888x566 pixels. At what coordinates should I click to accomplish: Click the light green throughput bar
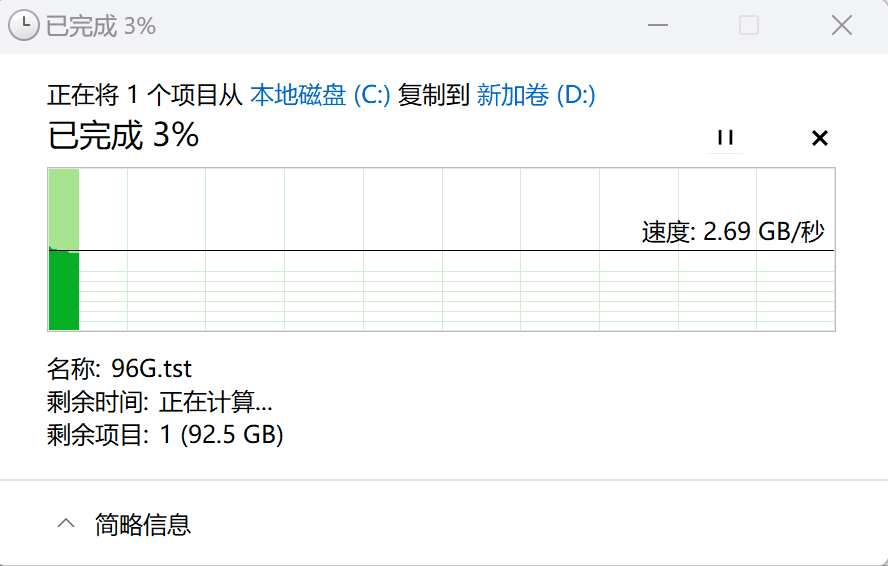64,208
